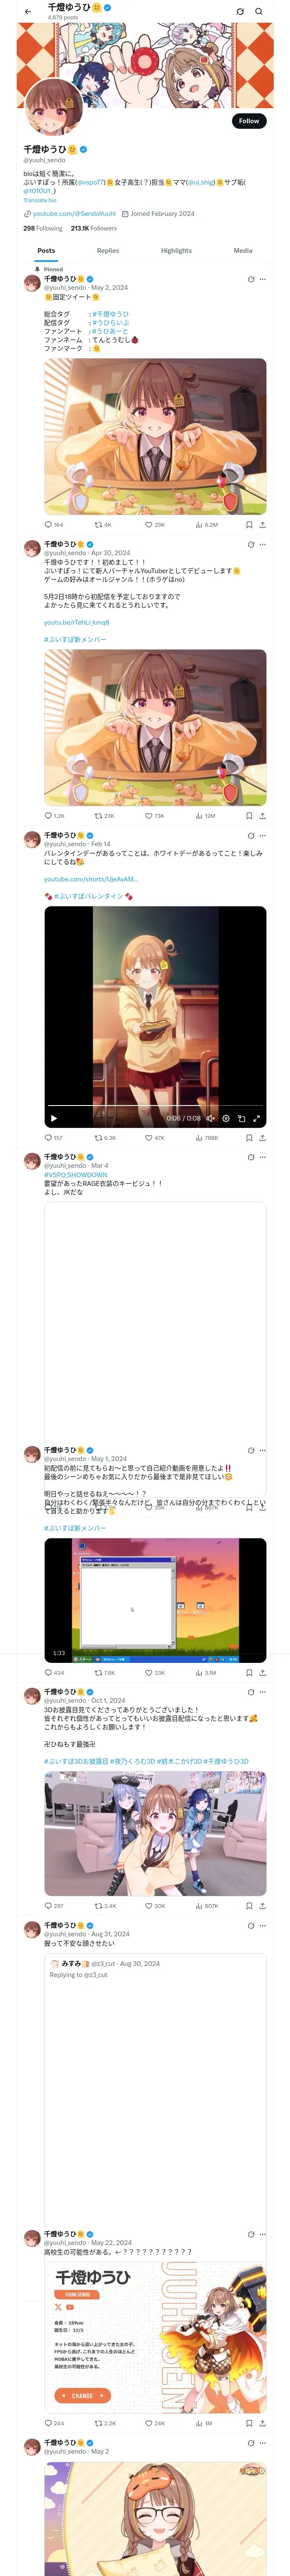The width and height of the screenshot is (290, 2576).
Task: Click Translate bio link
Action: (40, 200)
